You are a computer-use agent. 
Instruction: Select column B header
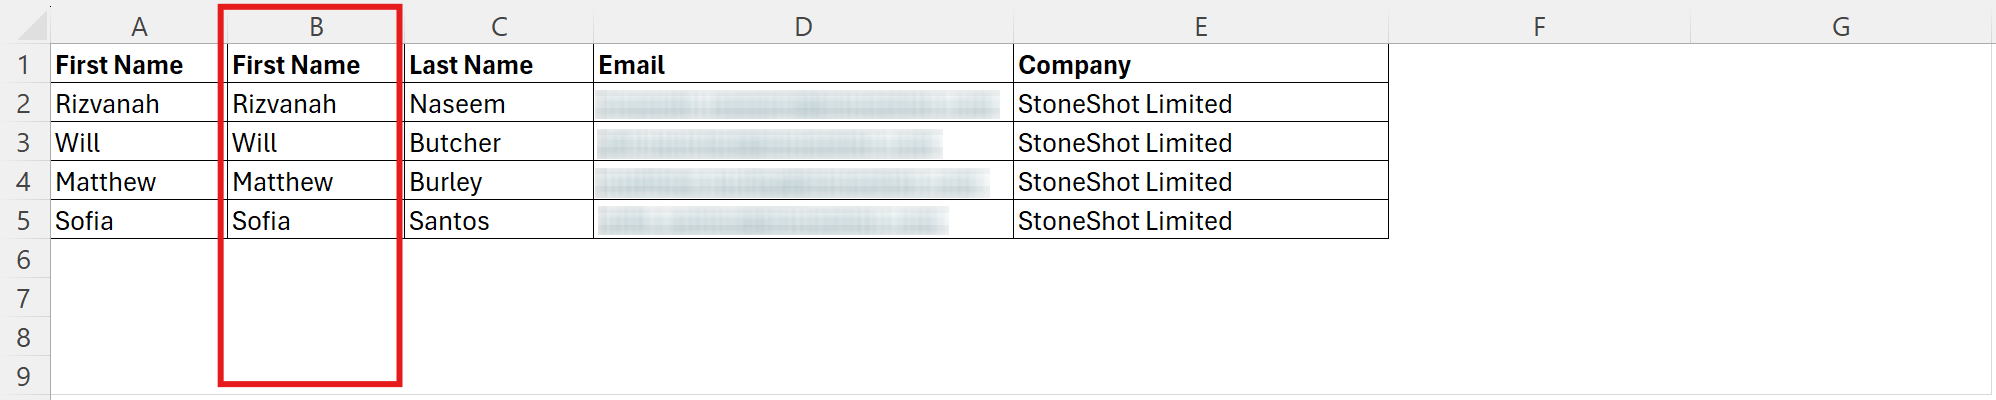click(x=315, y=27)
